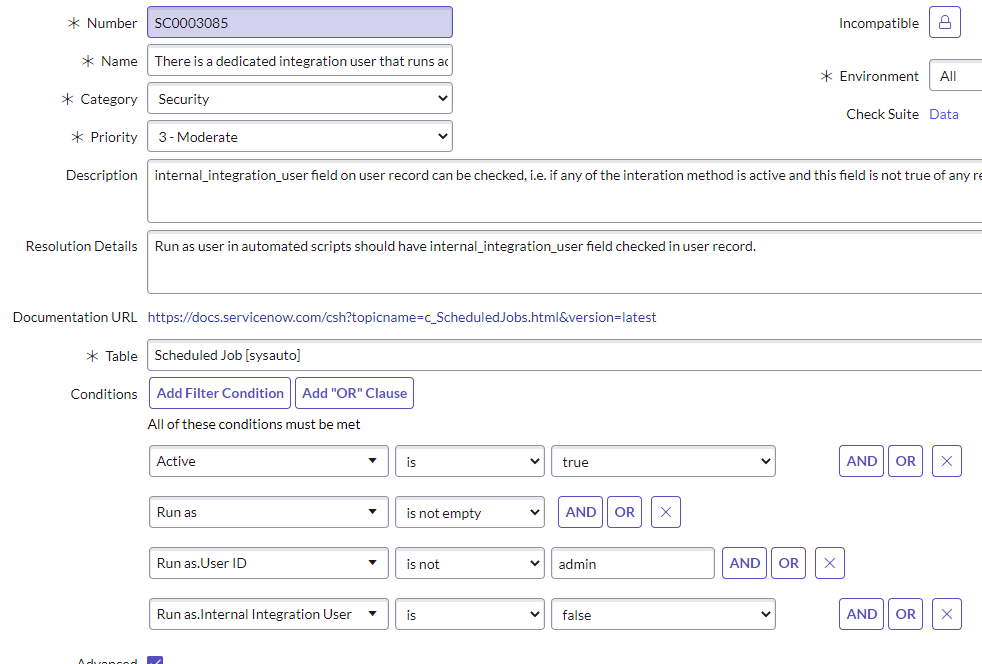
Task: Open the Active field selector dropdown
Action: pos(269,461)
